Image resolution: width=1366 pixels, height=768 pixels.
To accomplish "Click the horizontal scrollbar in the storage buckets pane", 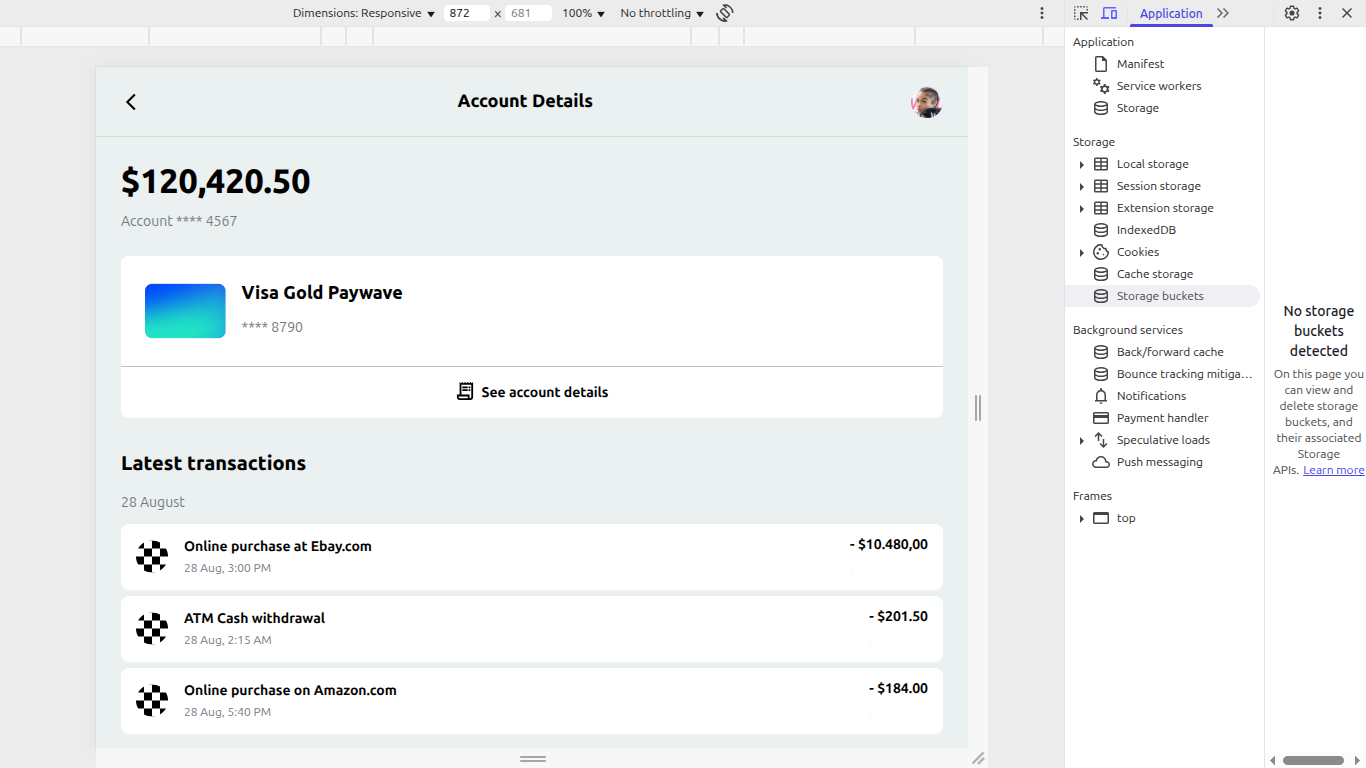I will click(1313, 760).
